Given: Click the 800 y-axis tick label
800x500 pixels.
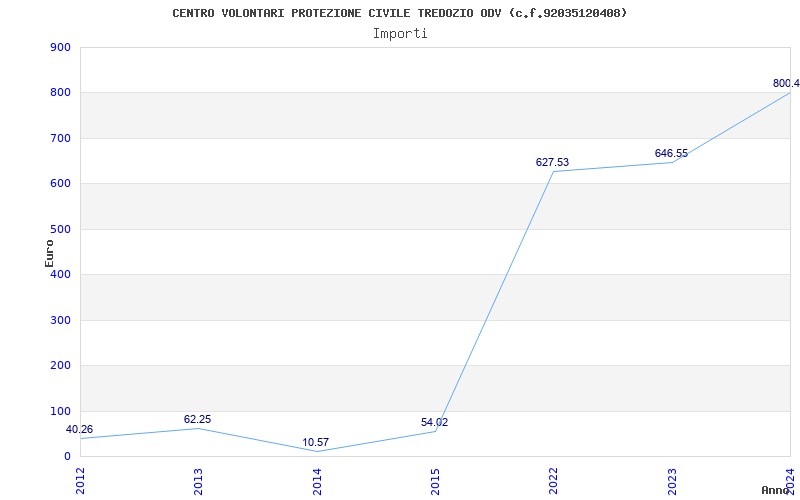Looking at the screenshot, I should [60, 93].
